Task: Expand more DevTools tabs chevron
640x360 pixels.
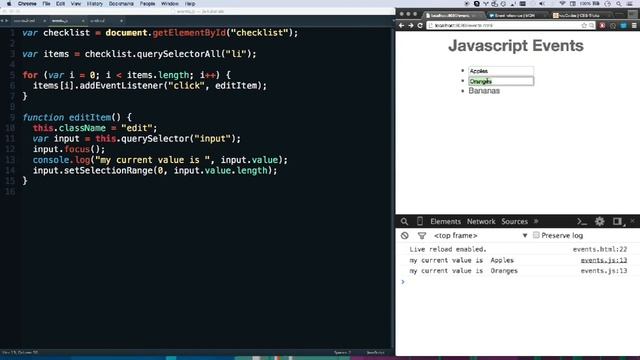Action: click(x=536, y=221)
